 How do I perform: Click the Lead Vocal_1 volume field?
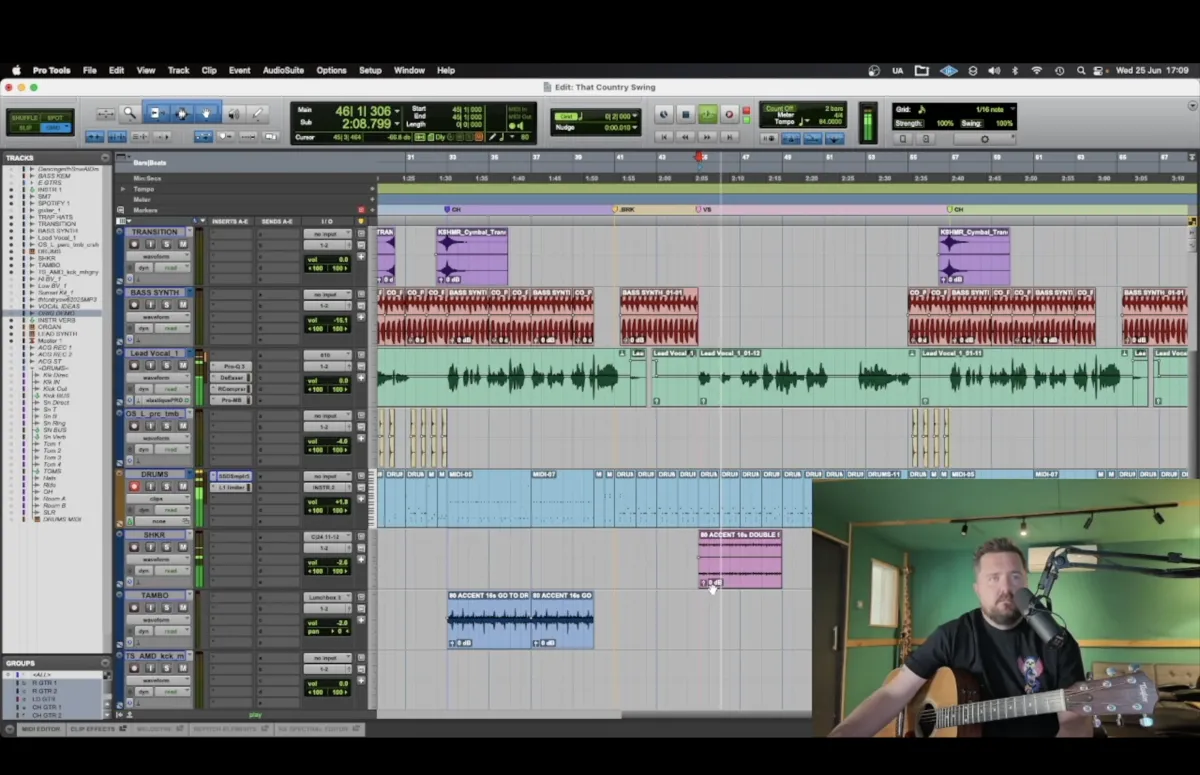[x=327, y=381]
